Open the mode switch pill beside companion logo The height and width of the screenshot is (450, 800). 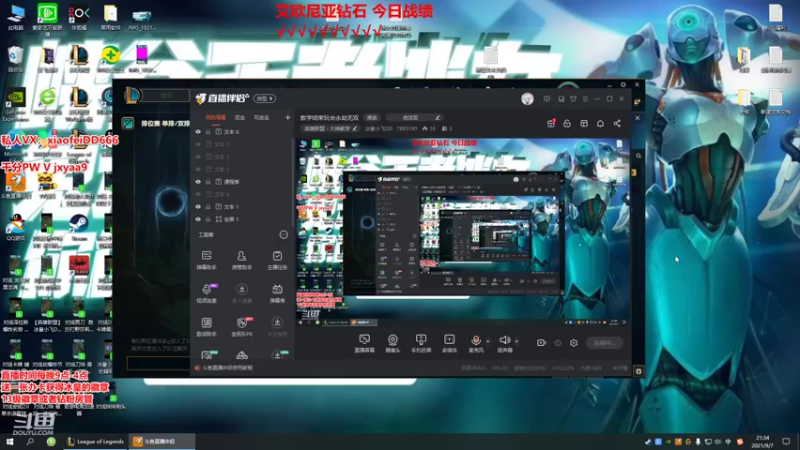click(264, 98)
